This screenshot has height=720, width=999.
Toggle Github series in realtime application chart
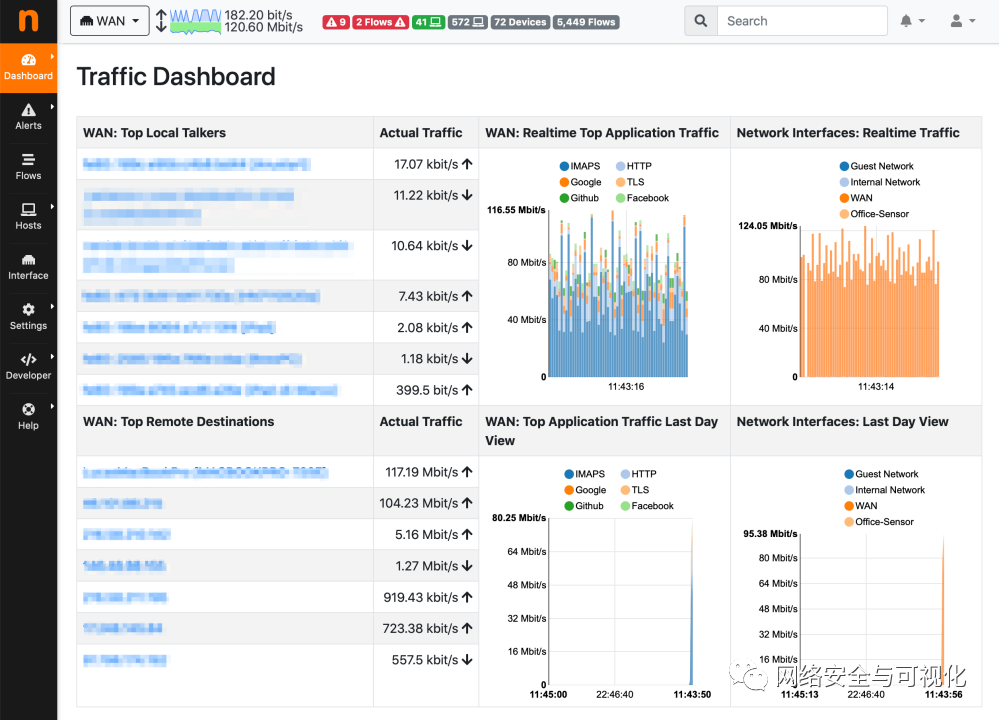[x=579, y=198]
